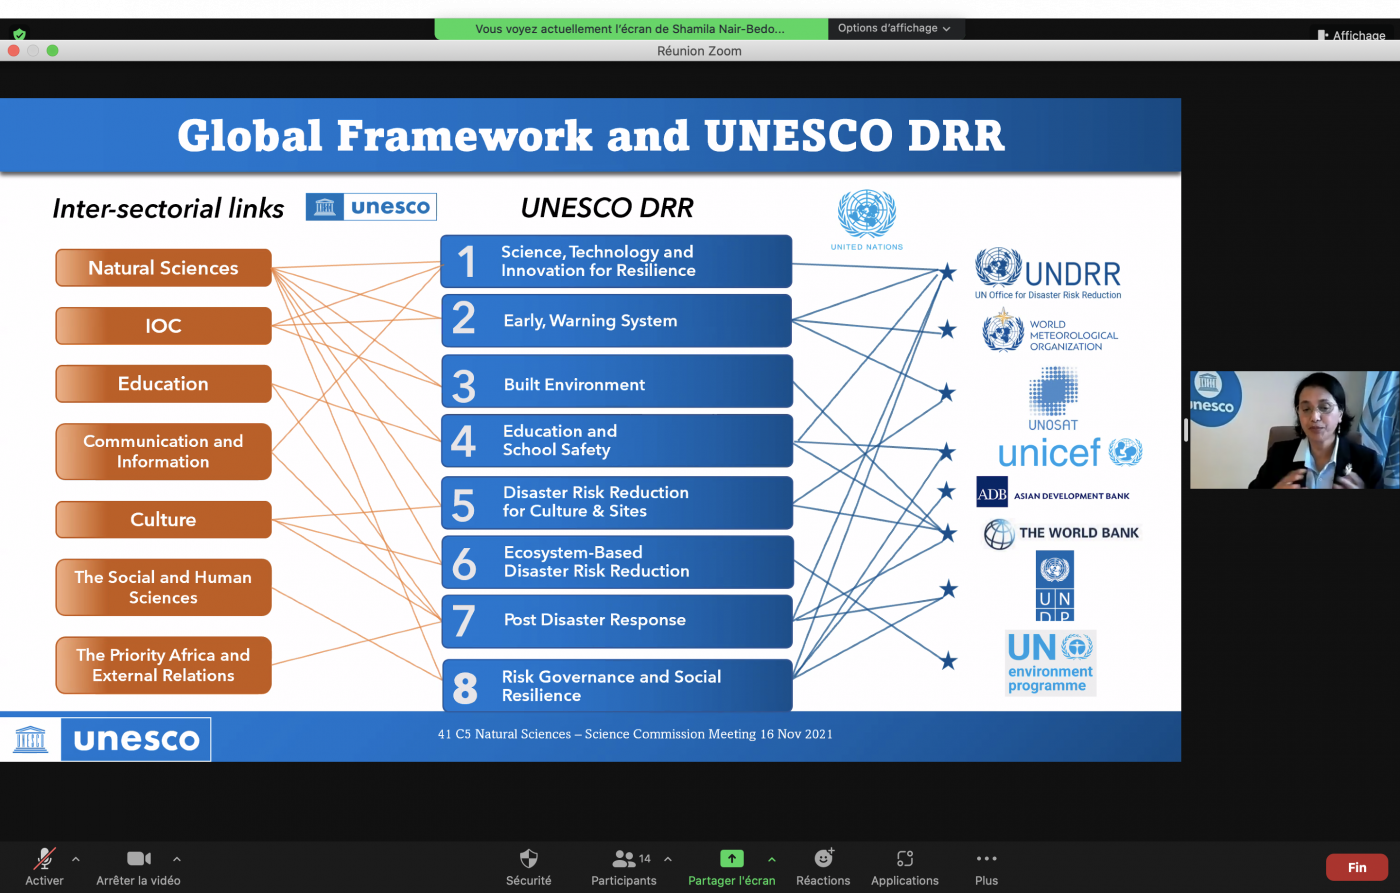This screenshot has width=1400, height=893.
Task: Open the Plus three-dots menu
Action: click(986, 859)
